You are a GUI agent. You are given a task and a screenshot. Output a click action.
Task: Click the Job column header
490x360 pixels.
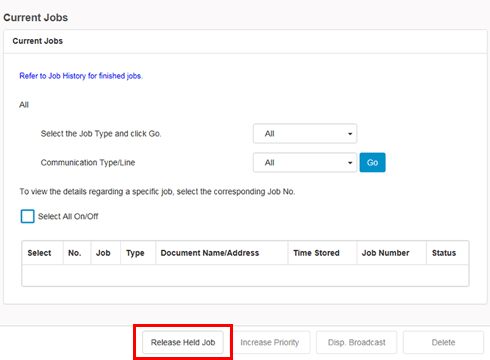pyautogui.click(x=103, y=253)
